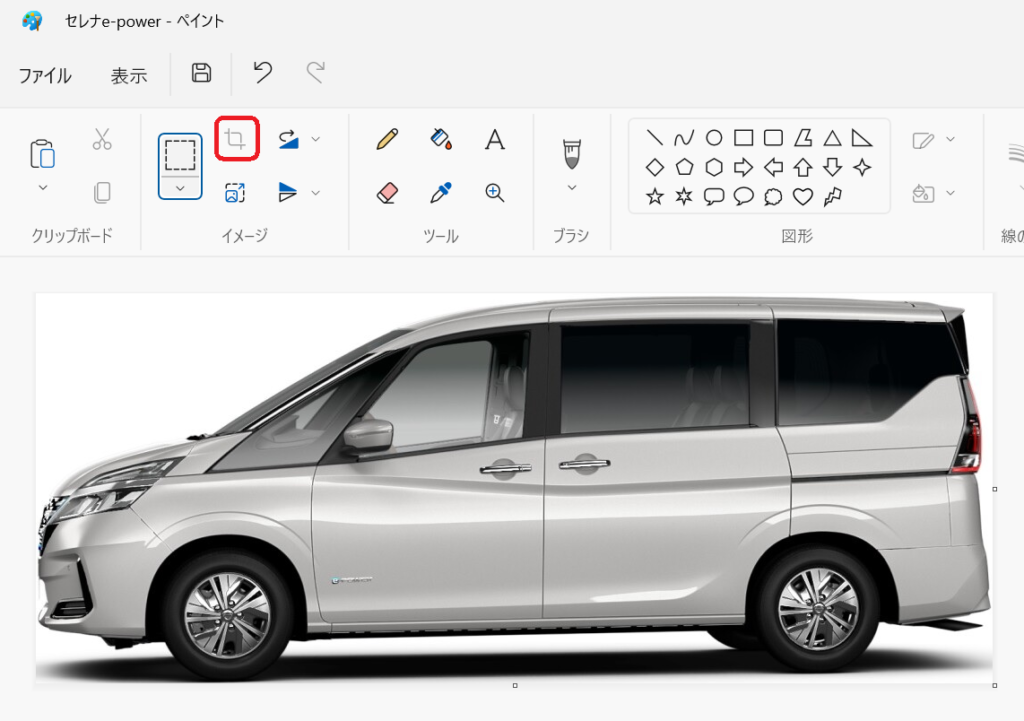This screenshot has width=1024, height=721.
Task: Click the Save floppy disk icon
Action: coord(201,73)
